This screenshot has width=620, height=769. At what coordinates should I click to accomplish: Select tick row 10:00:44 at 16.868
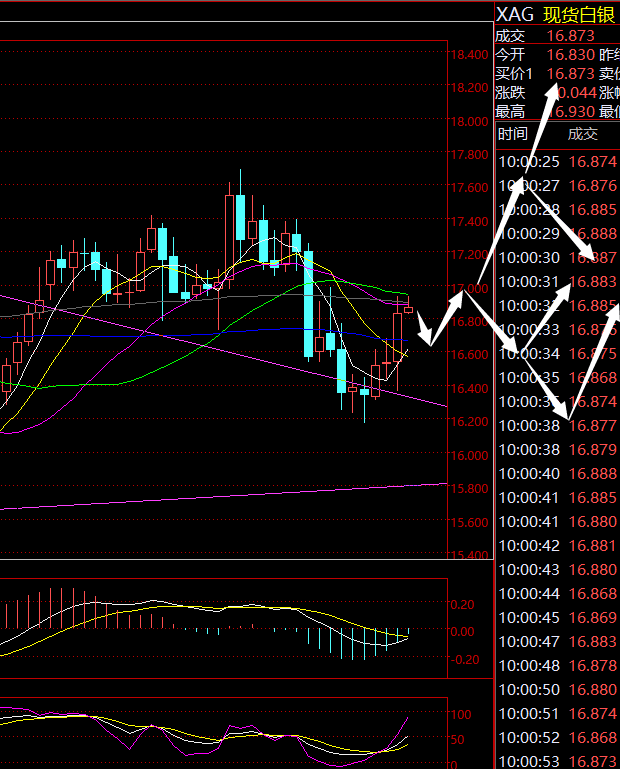tap(558, 594)
